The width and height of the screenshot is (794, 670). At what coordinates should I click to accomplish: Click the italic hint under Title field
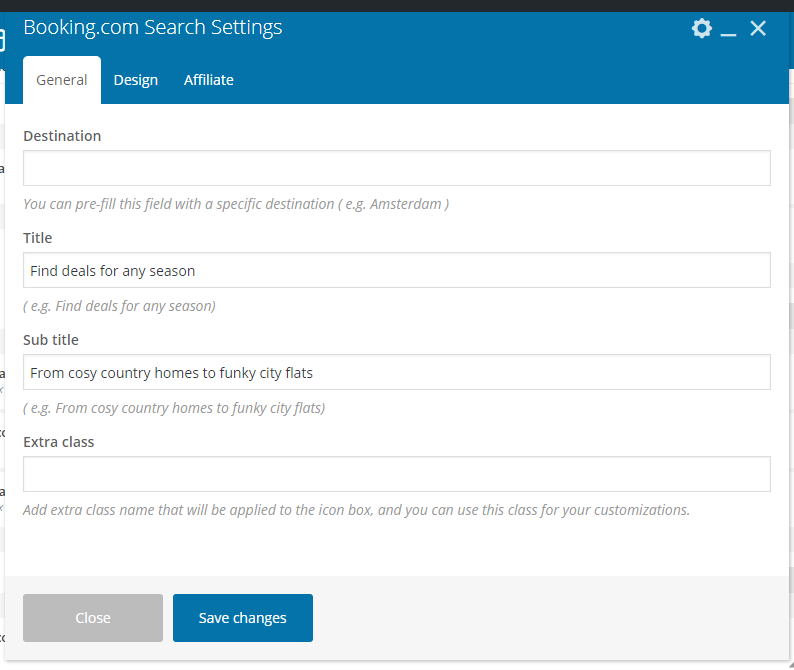120,306
